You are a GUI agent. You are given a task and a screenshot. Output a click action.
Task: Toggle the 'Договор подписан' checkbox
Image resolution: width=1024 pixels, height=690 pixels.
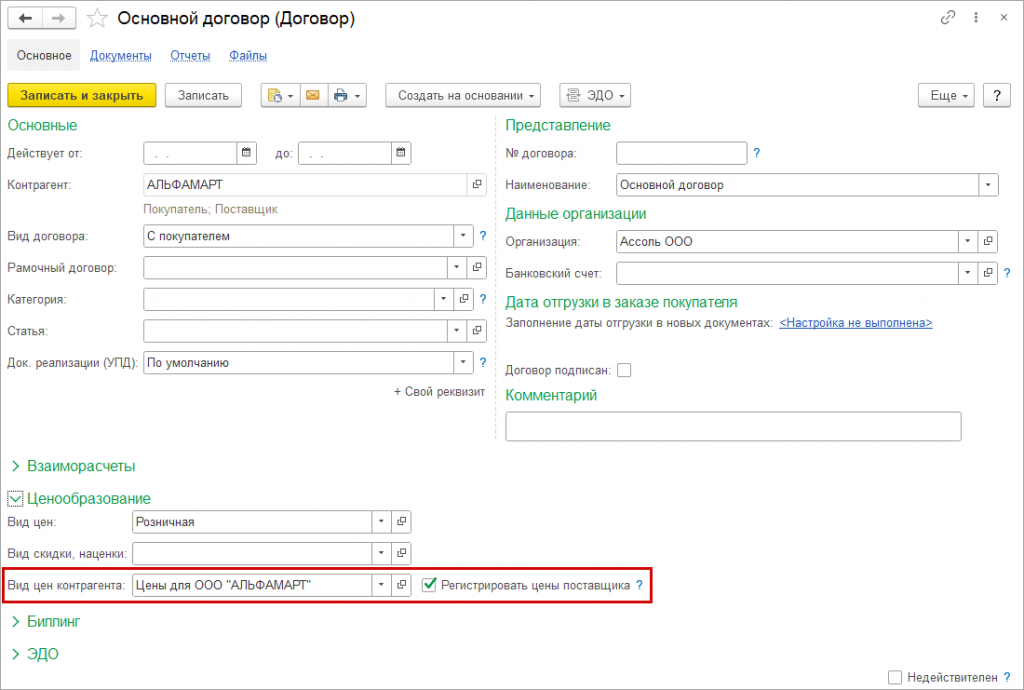click(624, 370)
